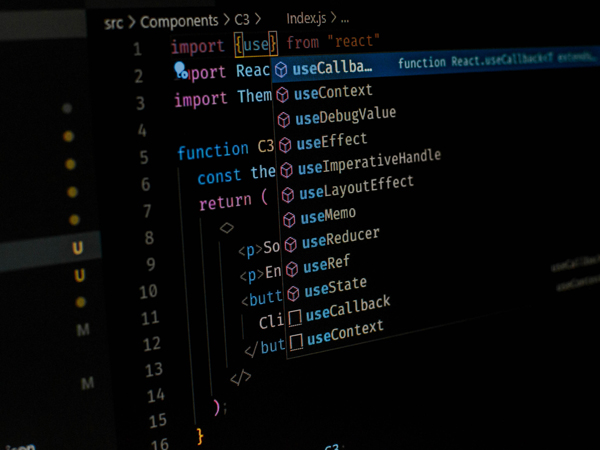600x450 pixels.
Task: Click the closing fragment tag on line 13
Action: [241, 378]
